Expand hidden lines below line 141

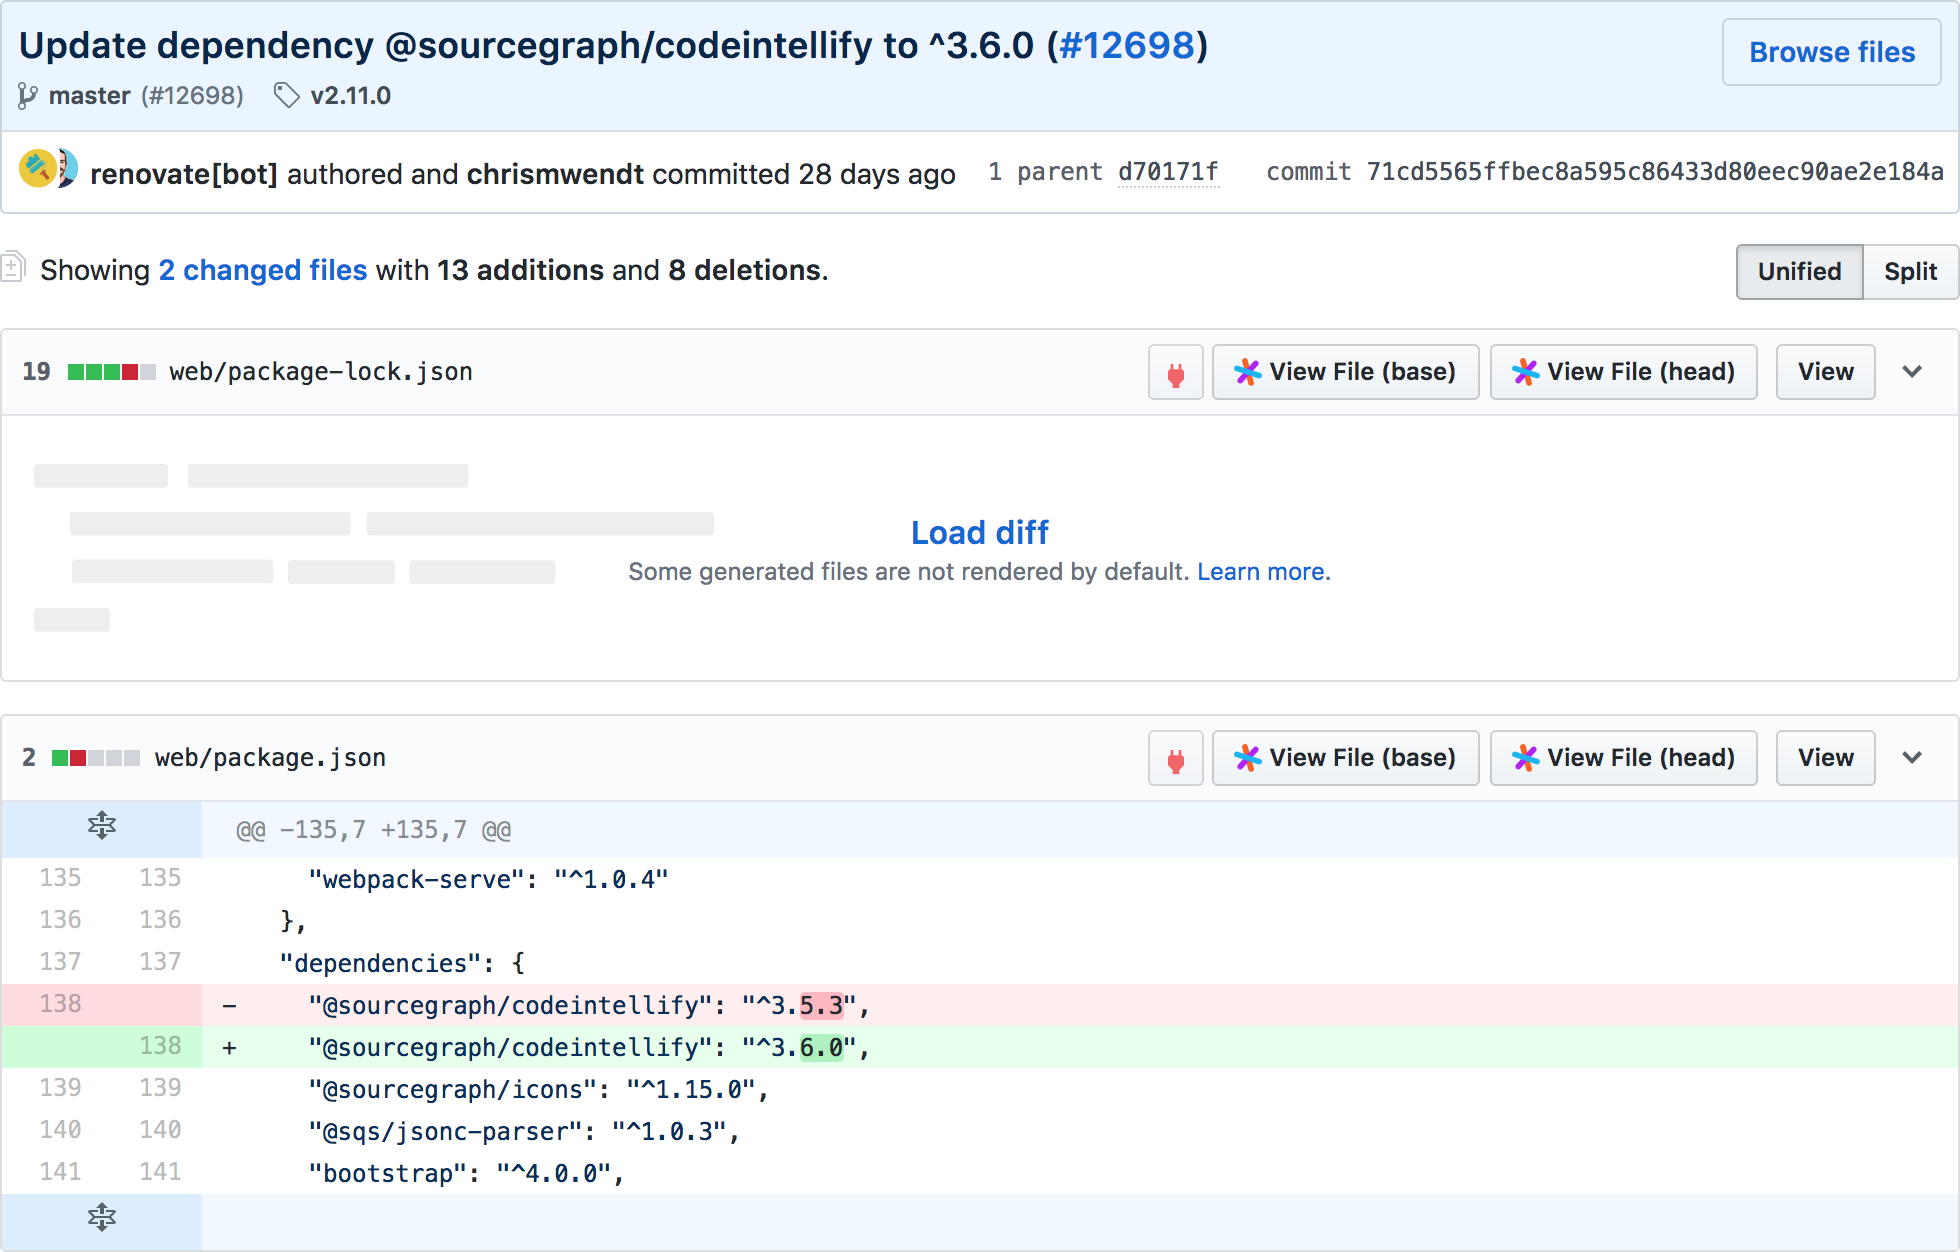[x=101, y=1218]
